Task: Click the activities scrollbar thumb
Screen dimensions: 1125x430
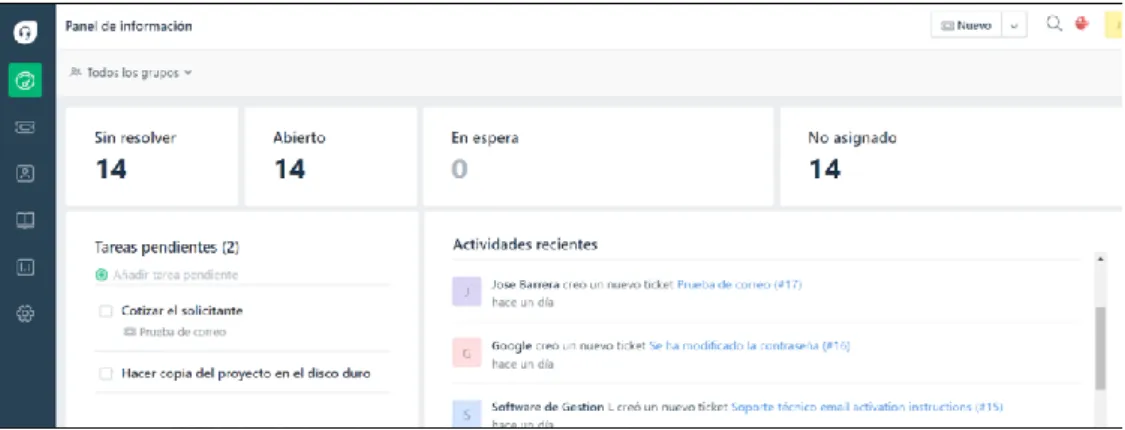Action: coord(1101,349)
